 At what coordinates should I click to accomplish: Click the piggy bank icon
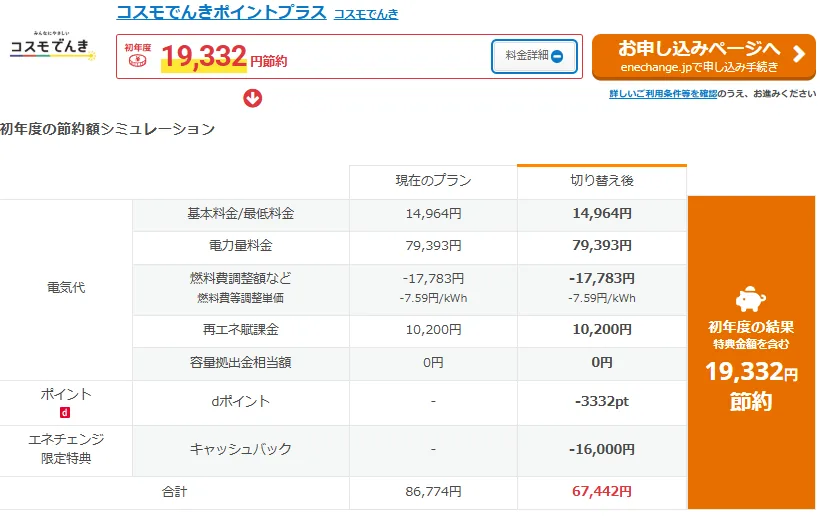[x=751, y=300]
